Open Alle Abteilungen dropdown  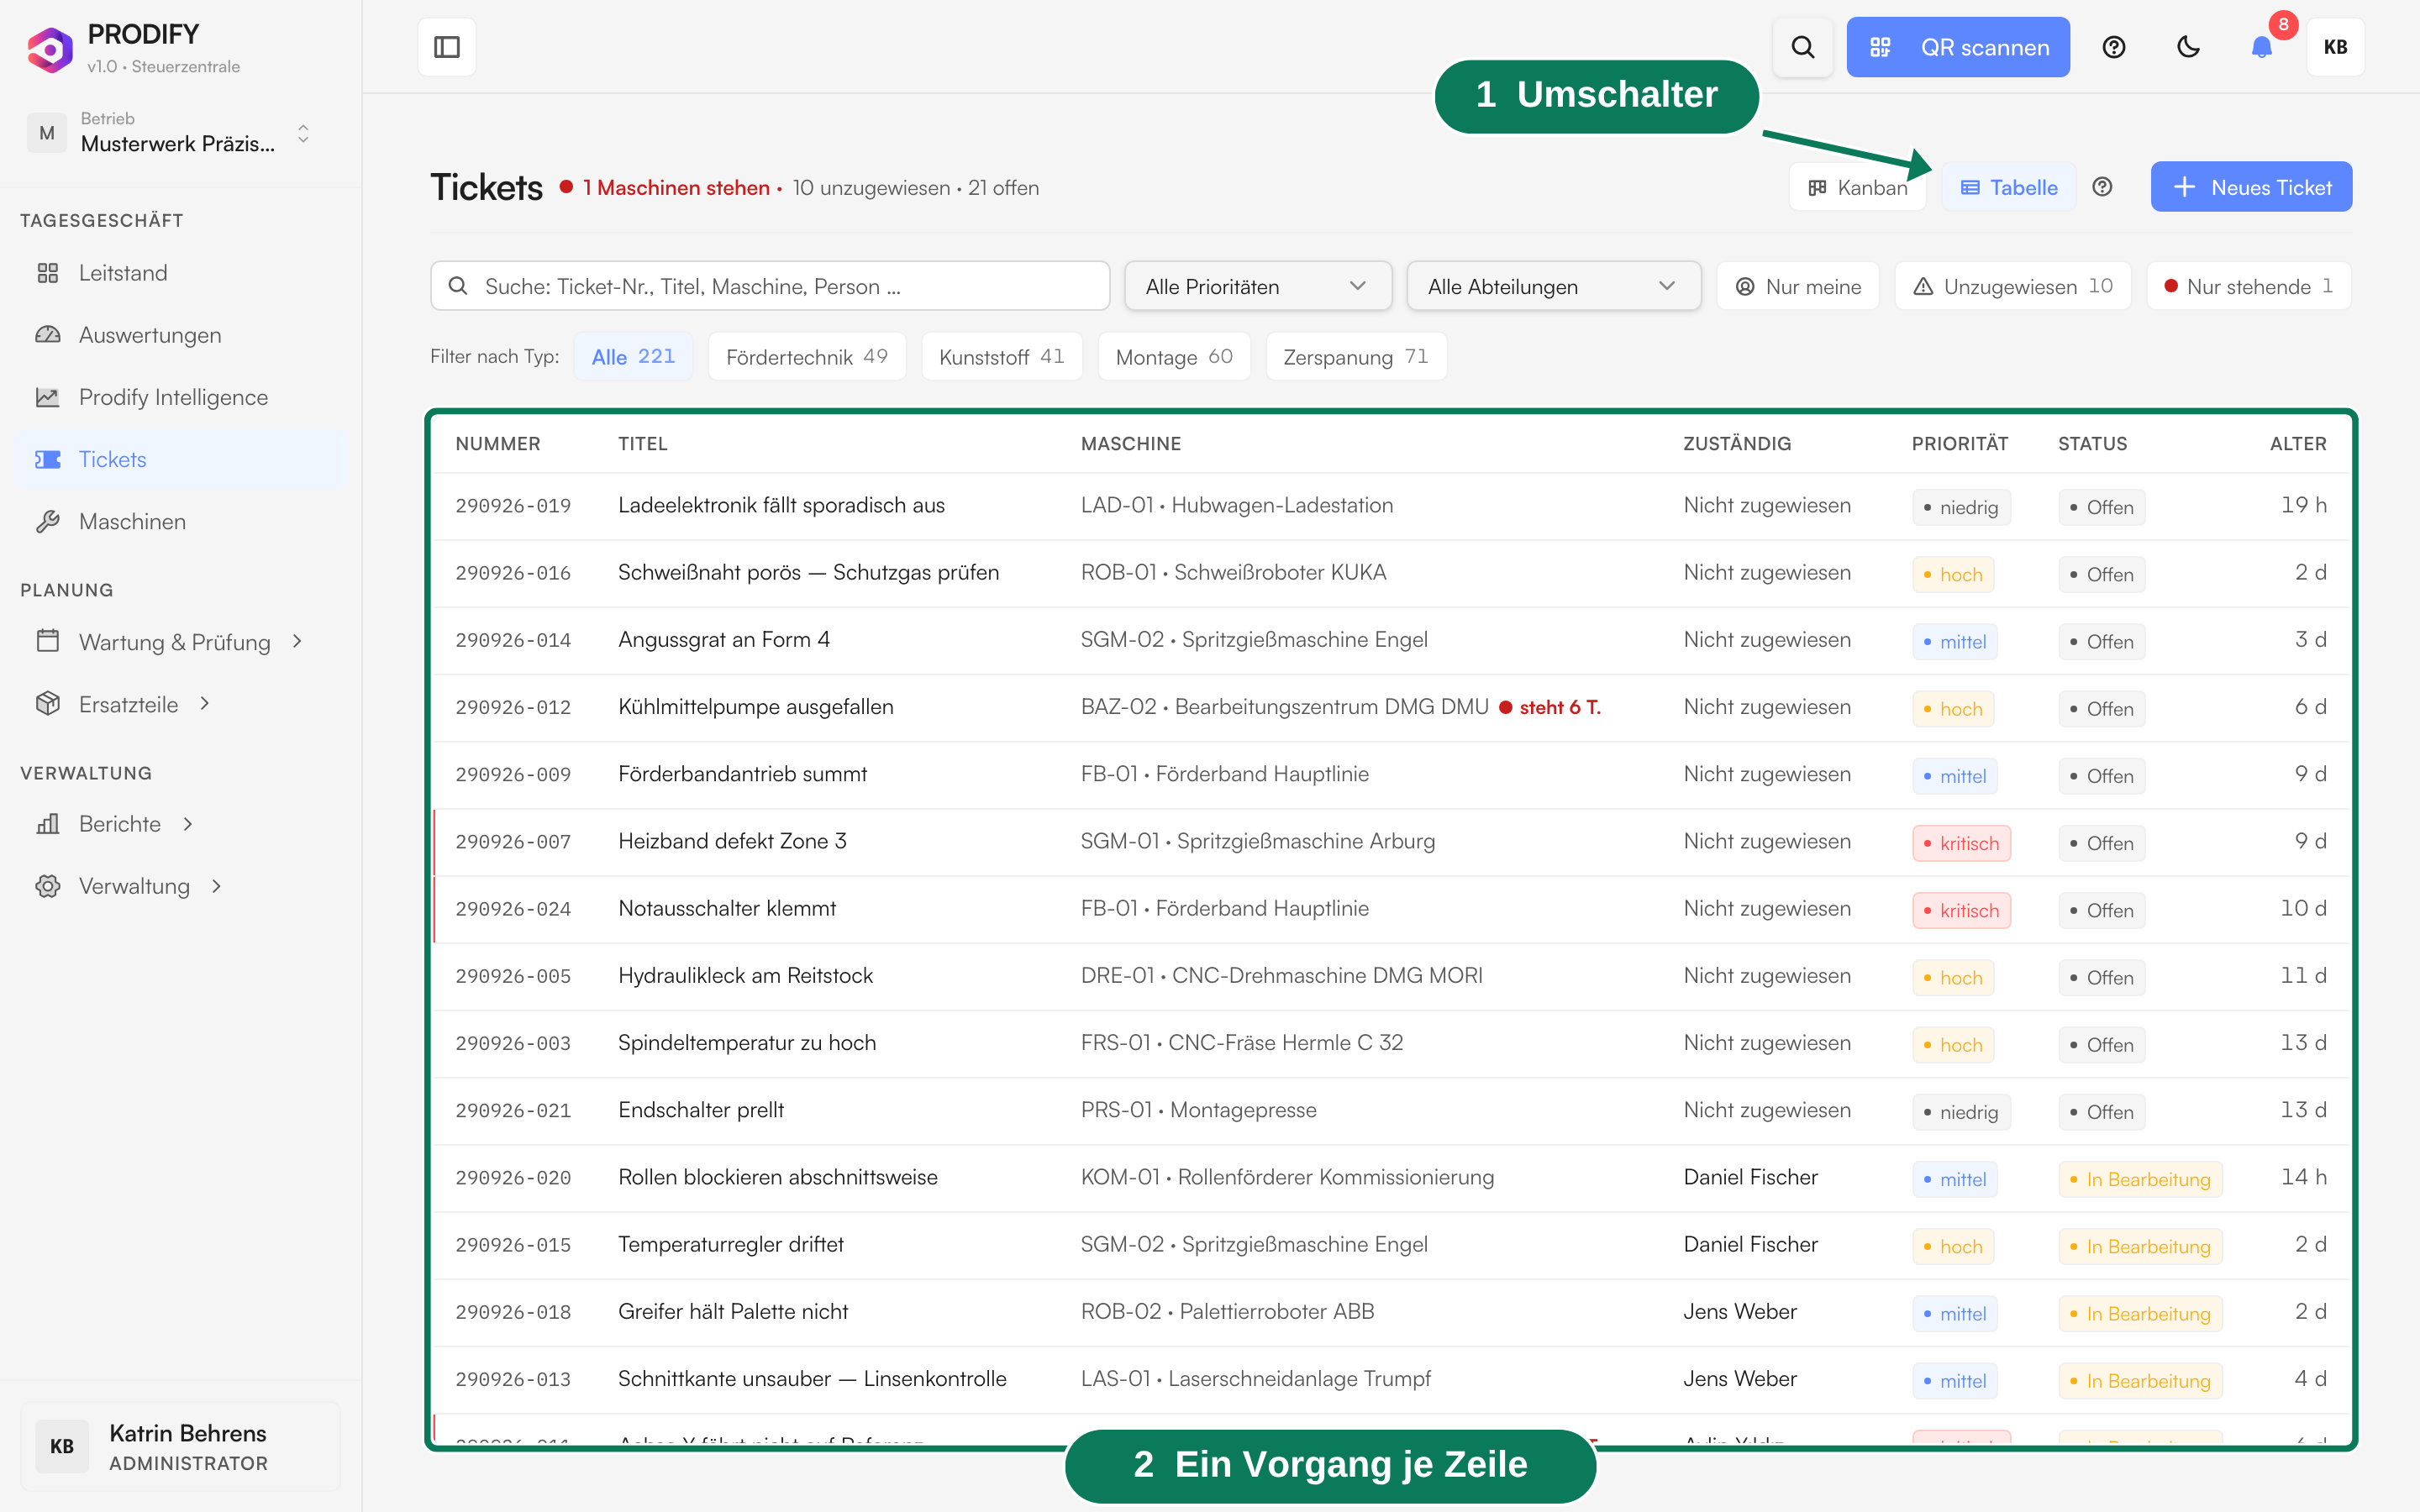[1553, 286]
